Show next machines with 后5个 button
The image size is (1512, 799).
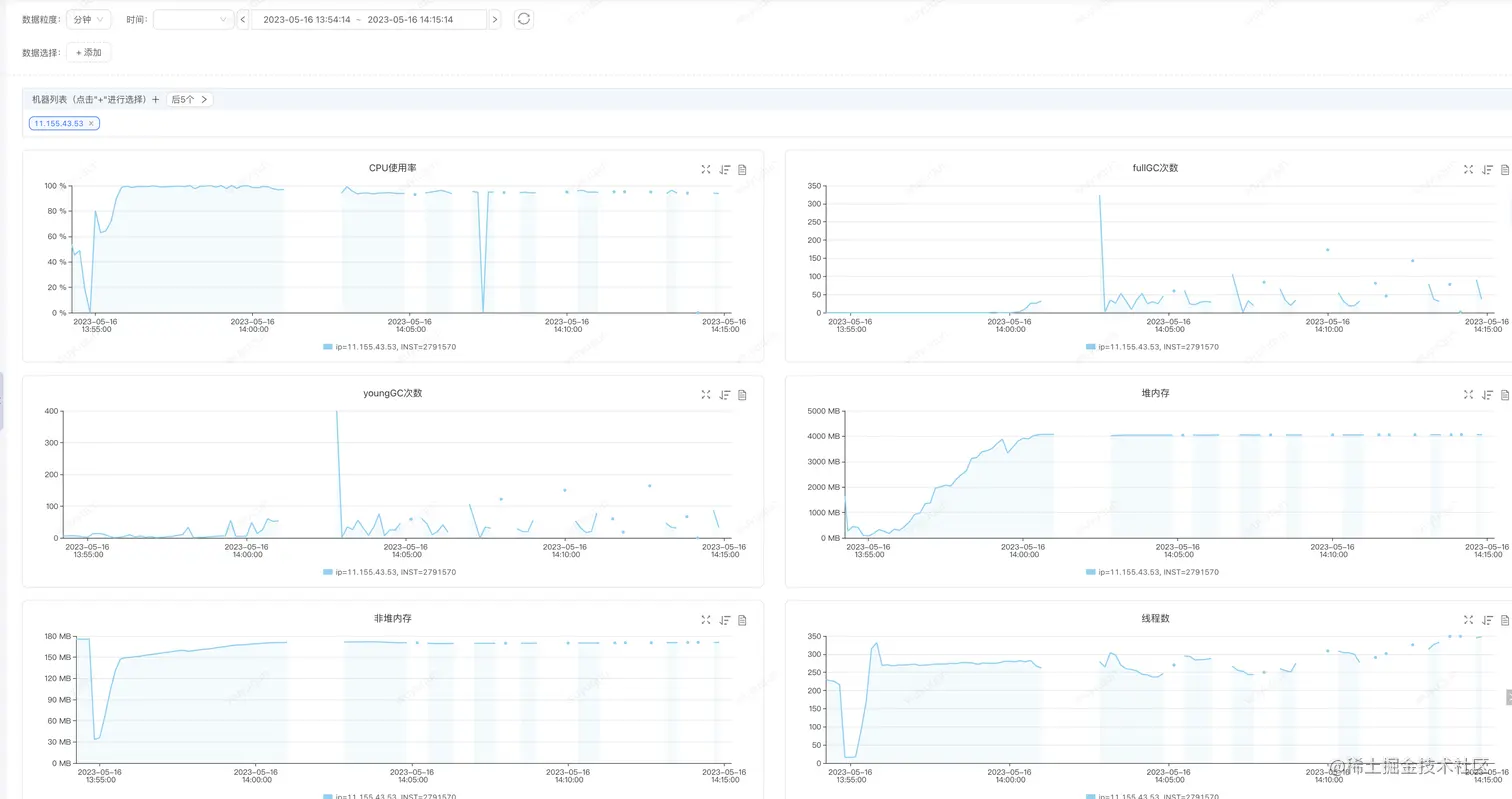click(189, 100)
